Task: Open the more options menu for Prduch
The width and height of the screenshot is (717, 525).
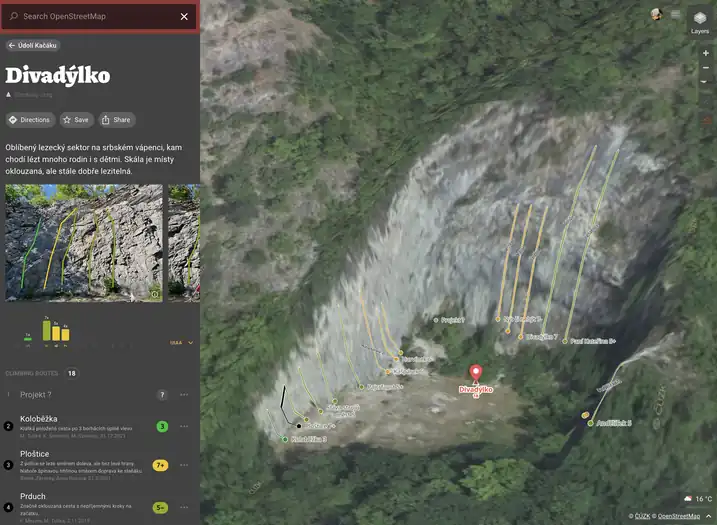Action: tap(184, 507)
